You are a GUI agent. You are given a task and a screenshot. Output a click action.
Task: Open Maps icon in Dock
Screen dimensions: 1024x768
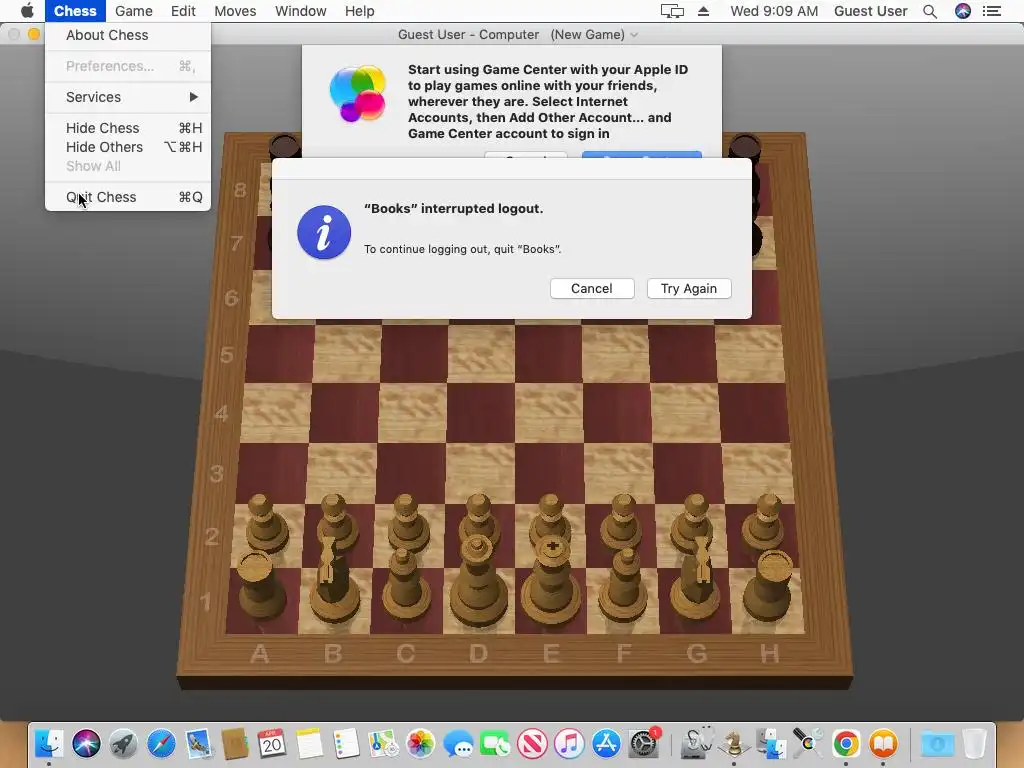383,743
